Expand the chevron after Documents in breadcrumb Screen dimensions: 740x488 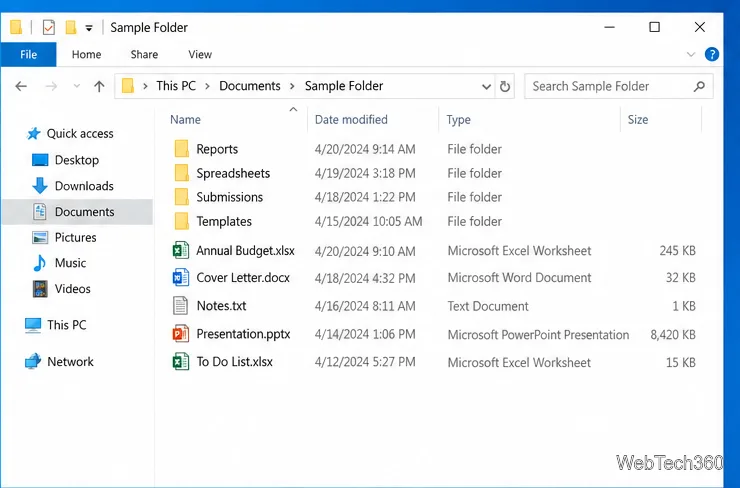click(292, 86)
